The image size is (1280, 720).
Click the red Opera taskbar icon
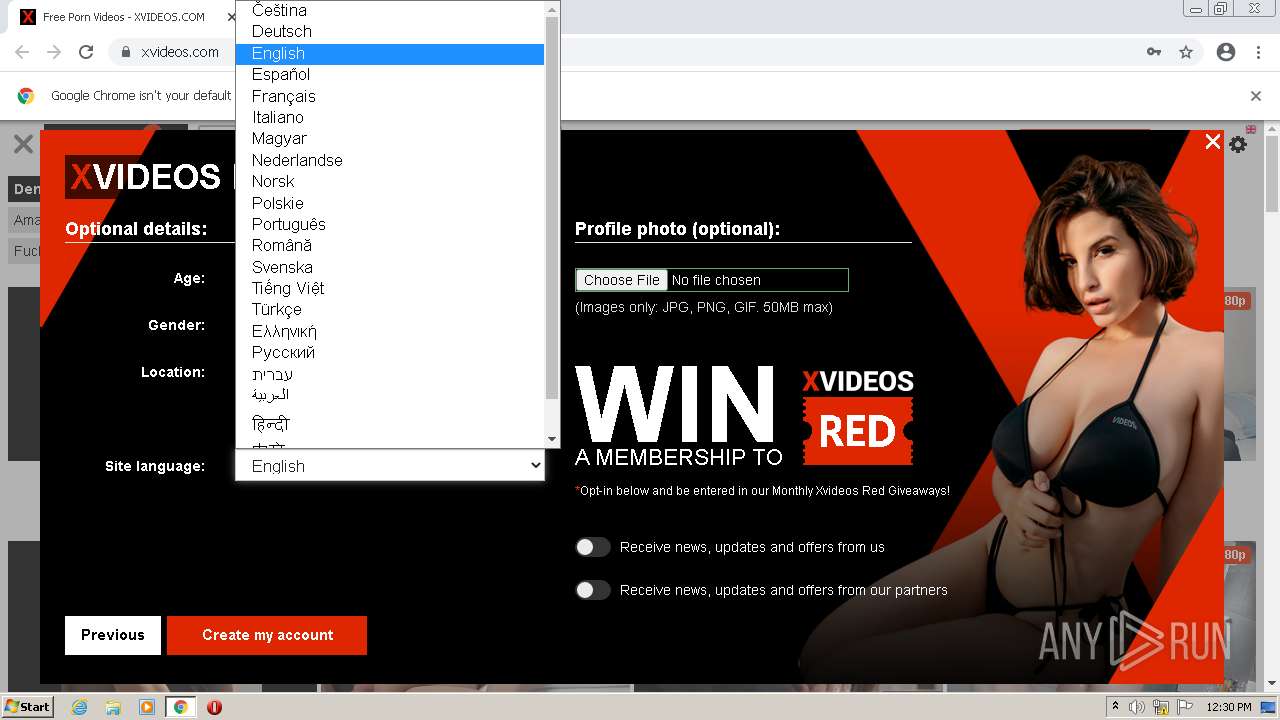click(214, 707)
